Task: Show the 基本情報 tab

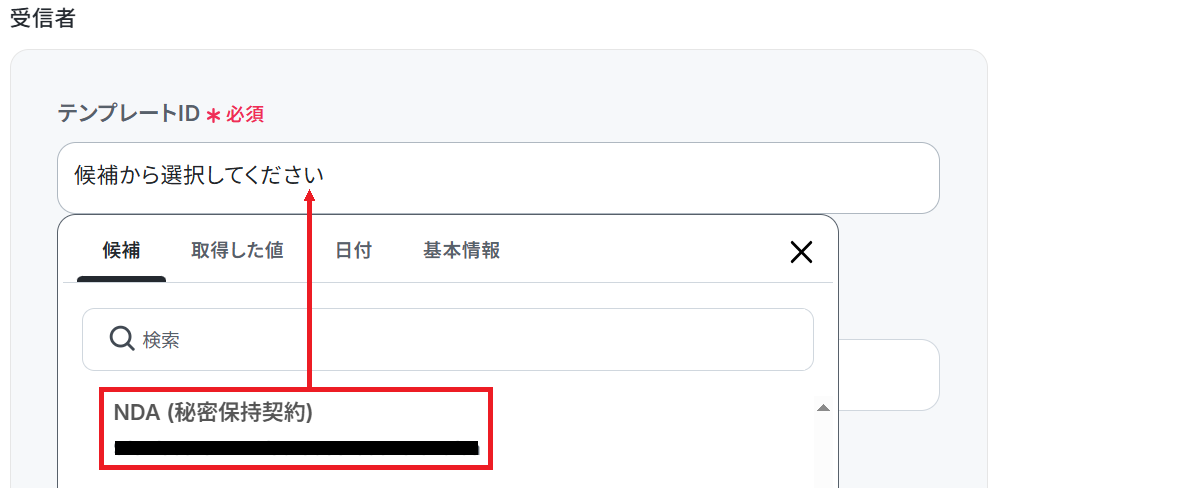Action: (x=461, y=250)
